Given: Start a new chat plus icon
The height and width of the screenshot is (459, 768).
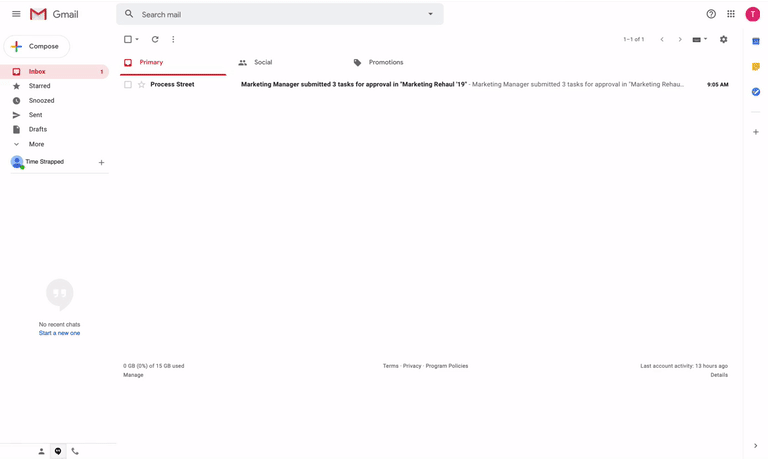Looking at the screenshot, I should (101, 162).
